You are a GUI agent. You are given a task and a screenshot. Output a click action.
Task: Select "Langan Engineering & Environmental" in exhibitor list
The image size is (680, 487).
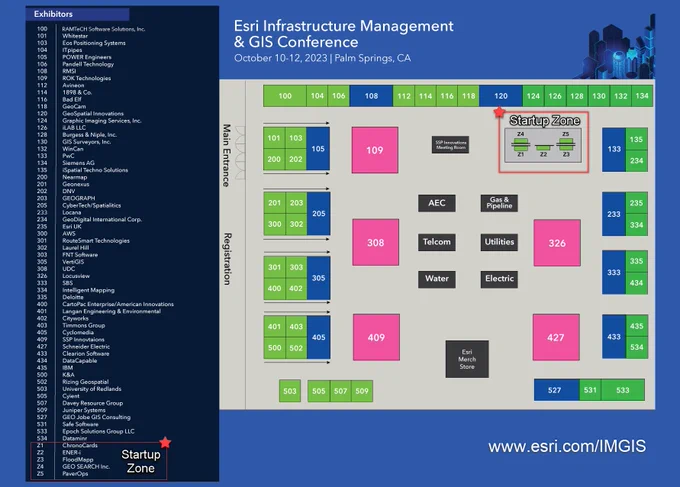click(x=111, y=311)
